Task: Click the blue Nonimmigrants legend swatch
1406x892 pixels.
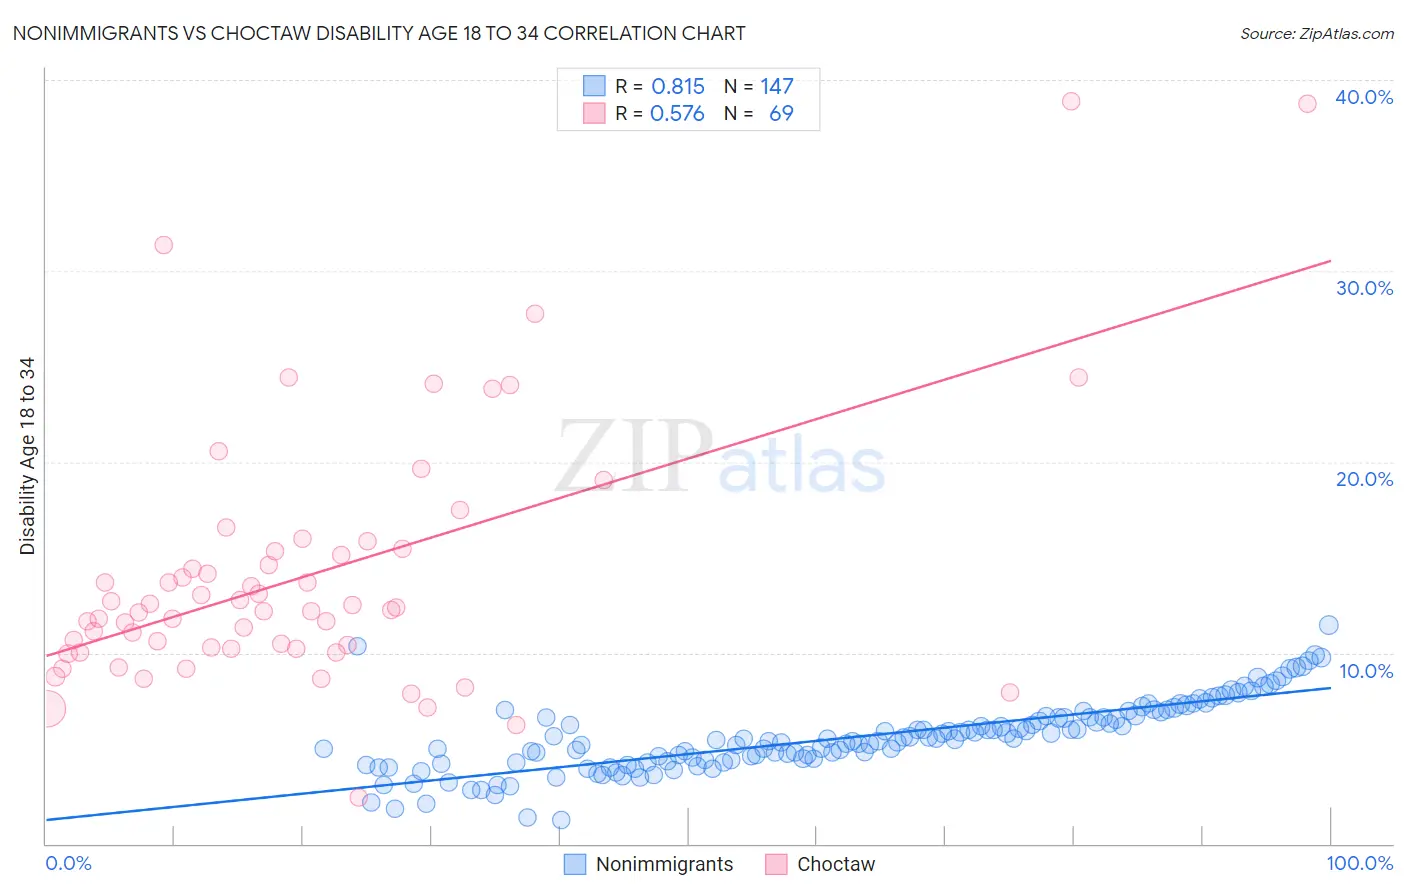Action: point(574,864)
